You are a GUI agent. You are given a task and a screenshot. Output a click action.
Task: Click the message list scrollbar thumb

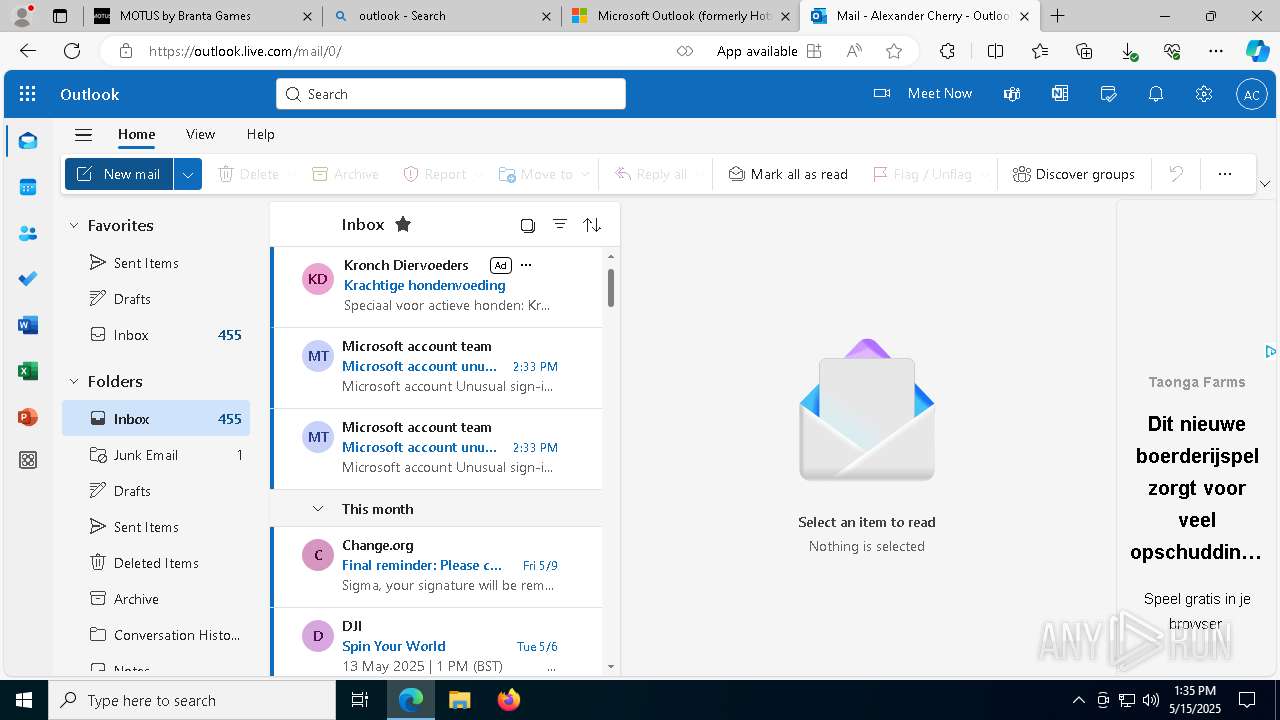click(610, 287)
